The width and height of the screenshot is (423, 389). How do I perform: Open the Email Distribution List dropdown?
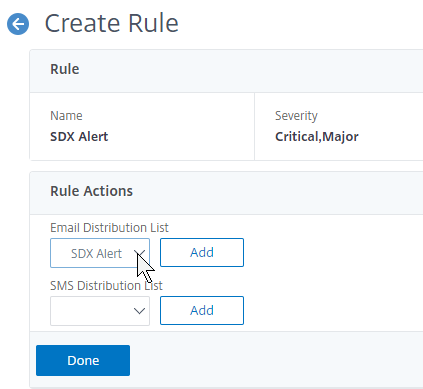coord(100,253)
